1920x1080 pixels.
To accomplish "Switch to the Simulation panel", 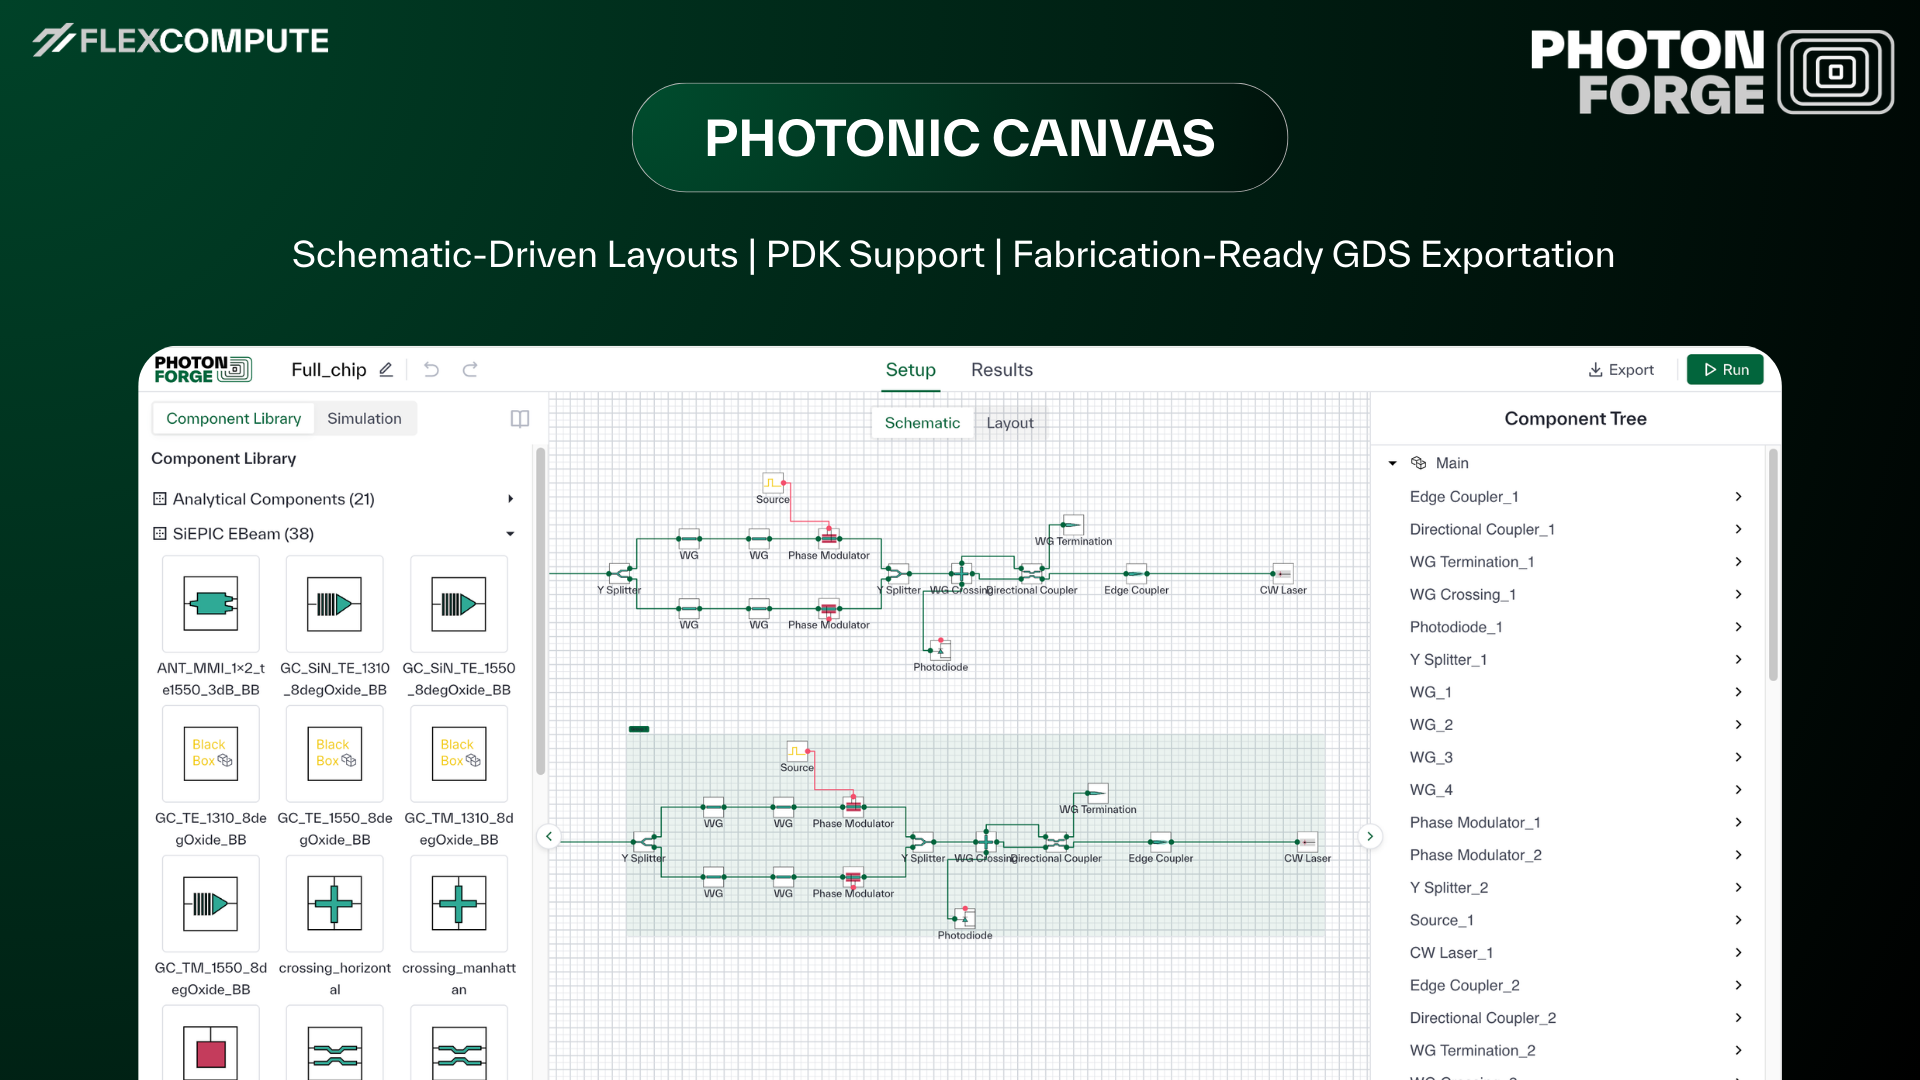I will 364,418.
